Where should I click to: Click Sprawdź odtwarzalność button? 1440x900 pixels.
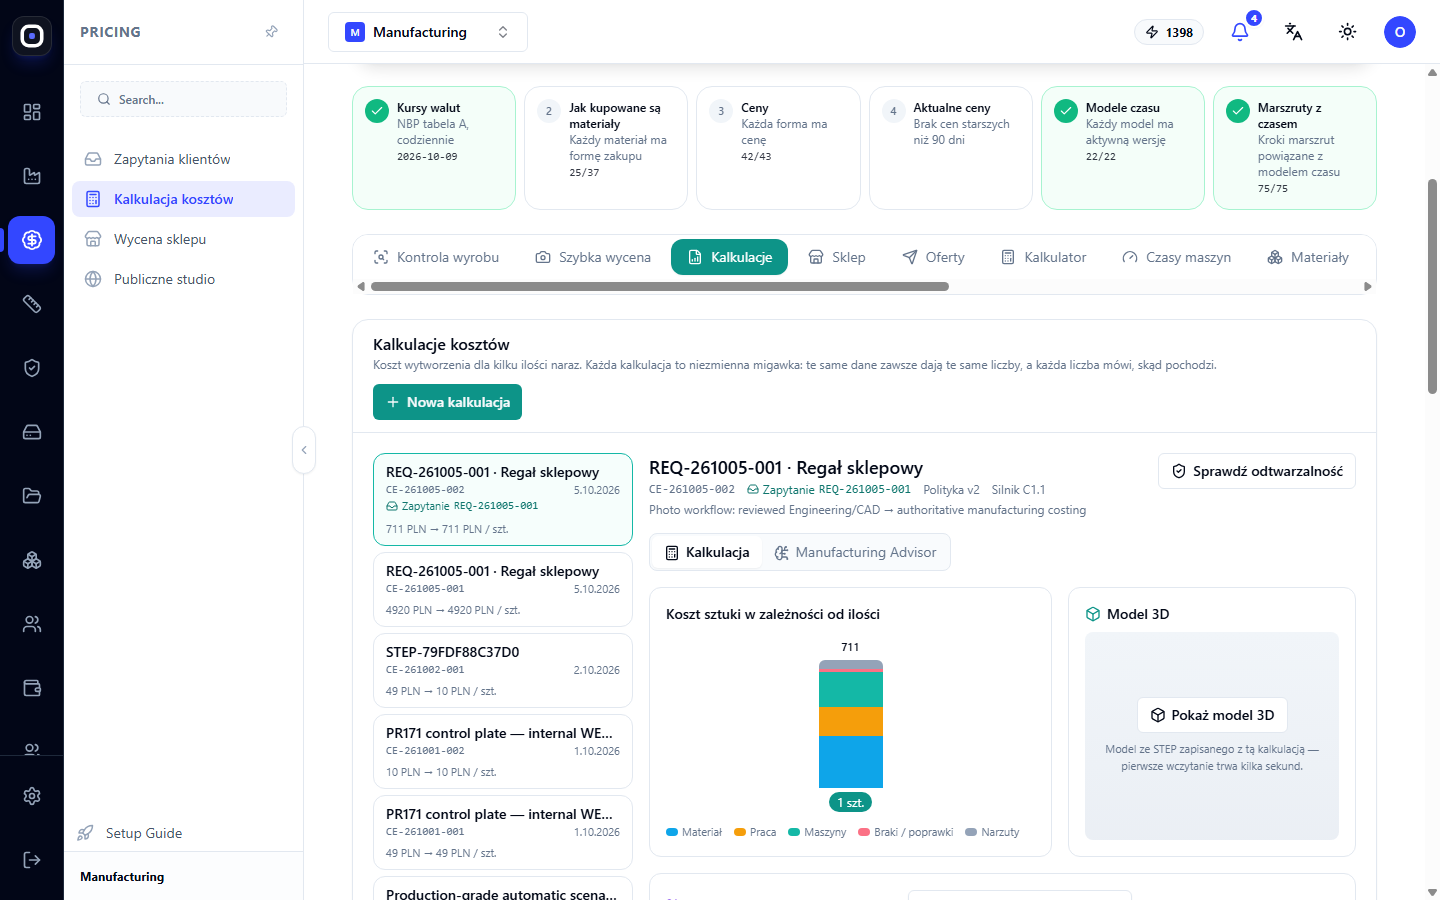(1257, 471)
